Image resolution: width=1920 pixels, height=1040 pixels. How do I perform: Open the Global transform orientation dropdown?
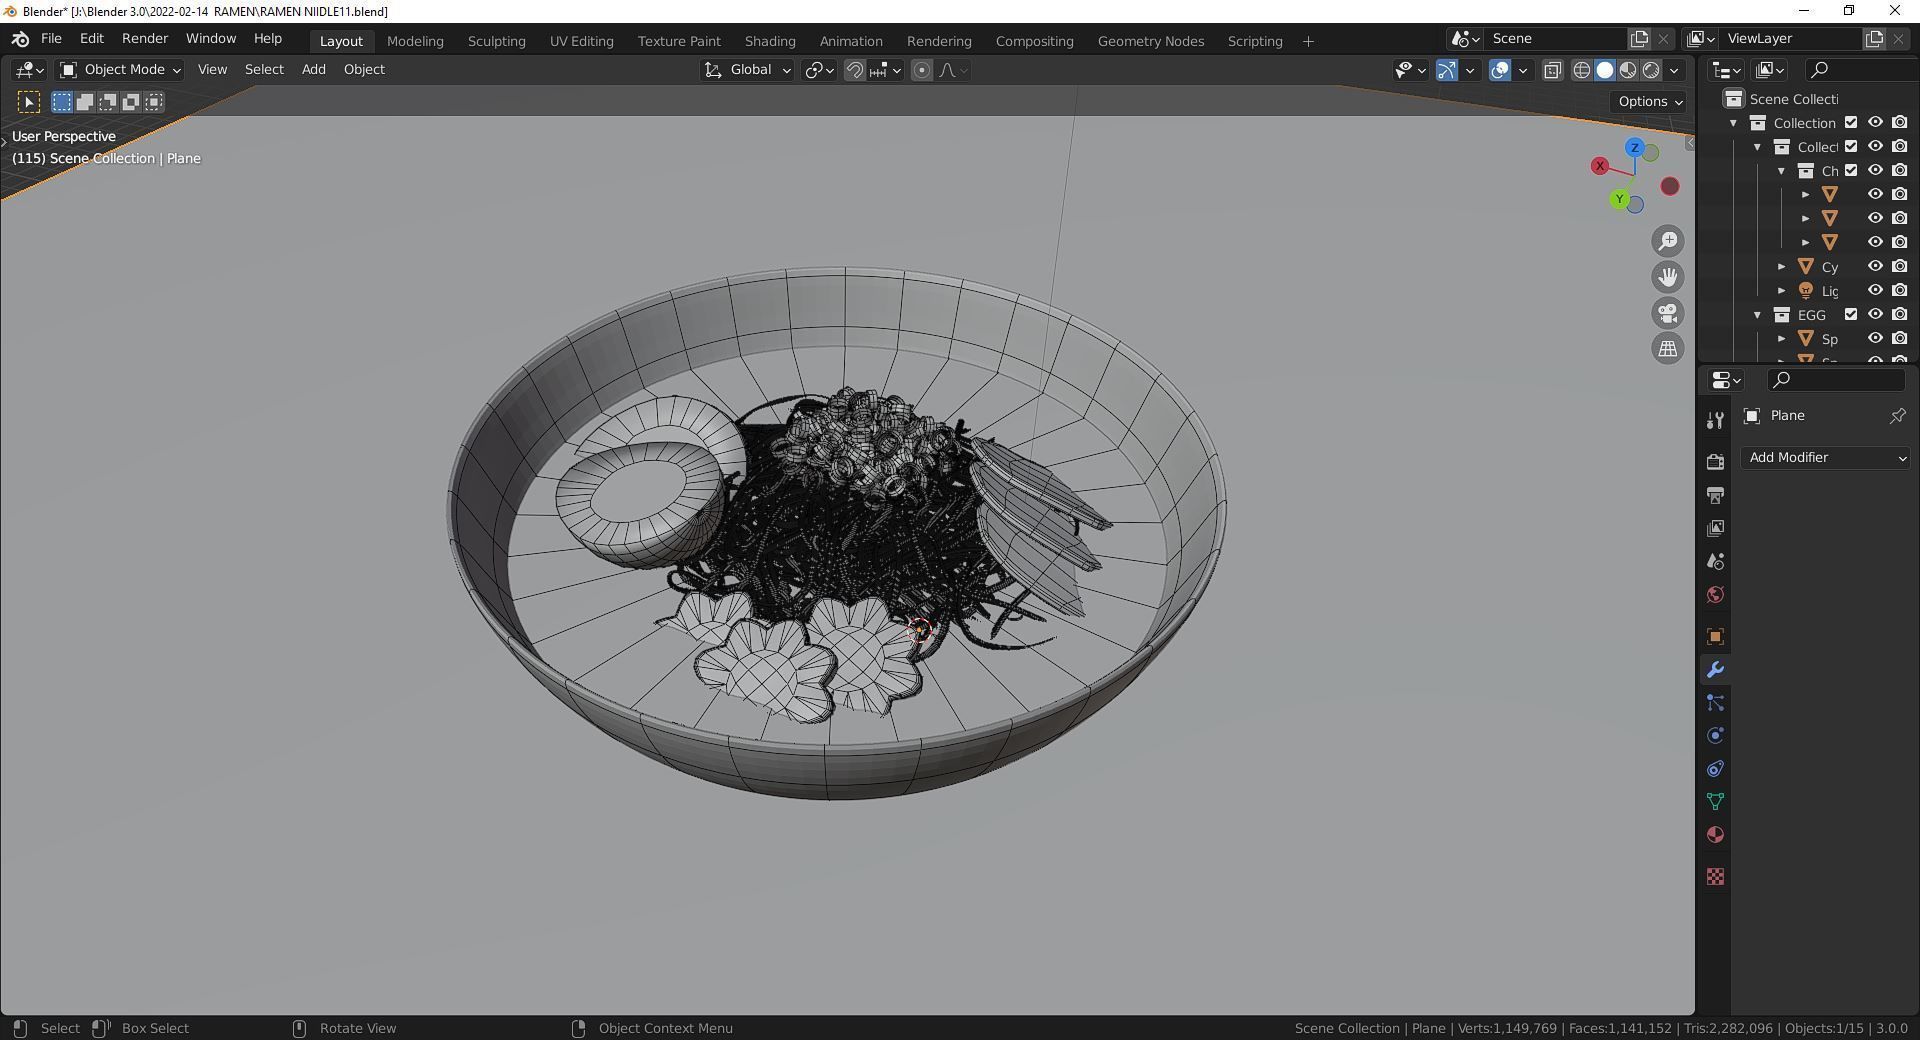(747, 70)
